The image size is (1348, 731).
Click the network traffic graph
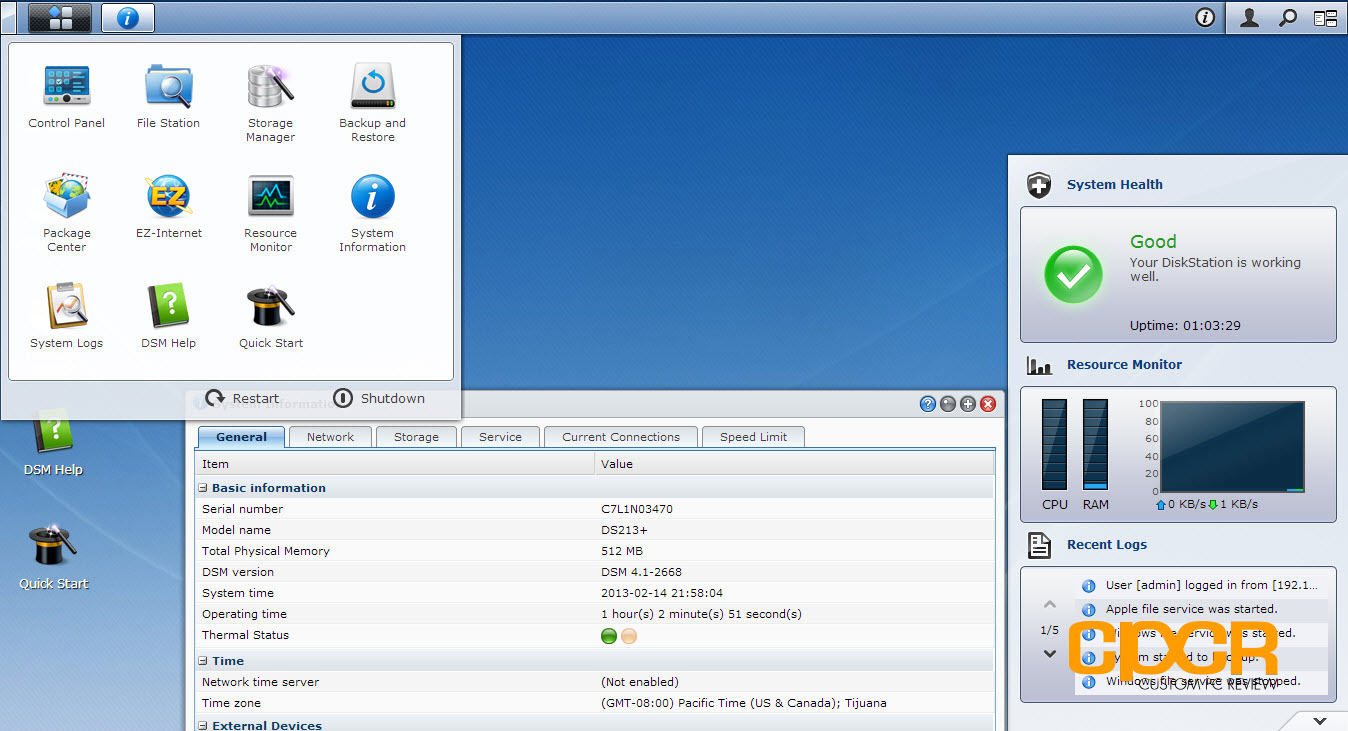coord(1232,447)
